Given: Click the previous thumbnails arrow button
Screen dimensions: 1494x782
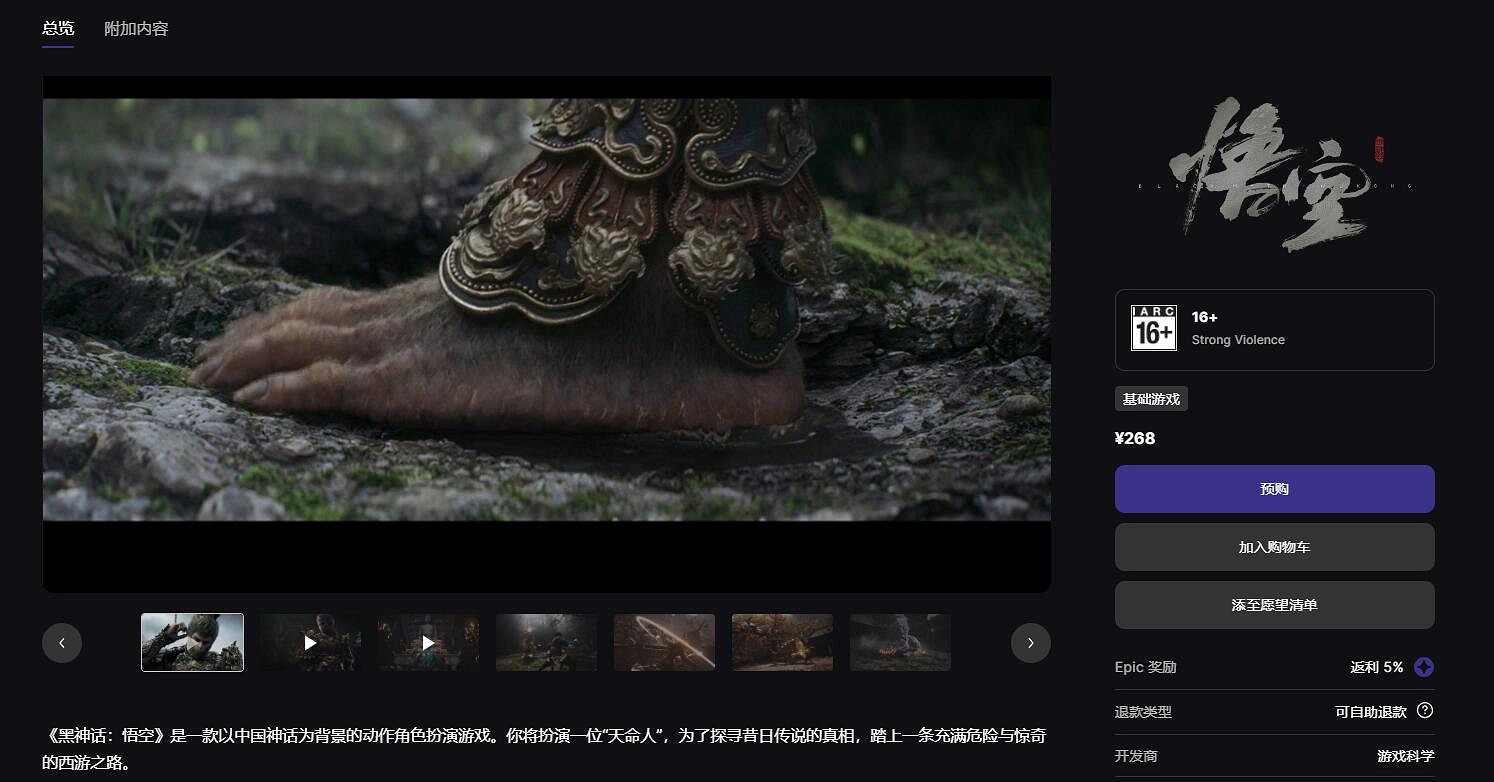Looking at the screenshot, I should [x=62, y=643].
